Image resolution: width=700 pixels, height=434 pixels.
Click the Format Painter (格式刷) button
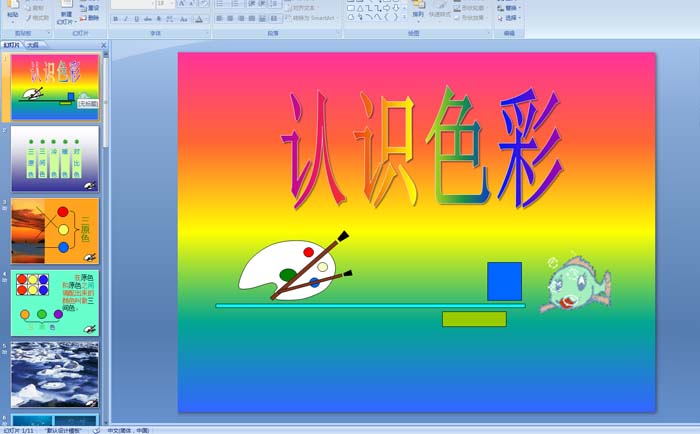37,18
